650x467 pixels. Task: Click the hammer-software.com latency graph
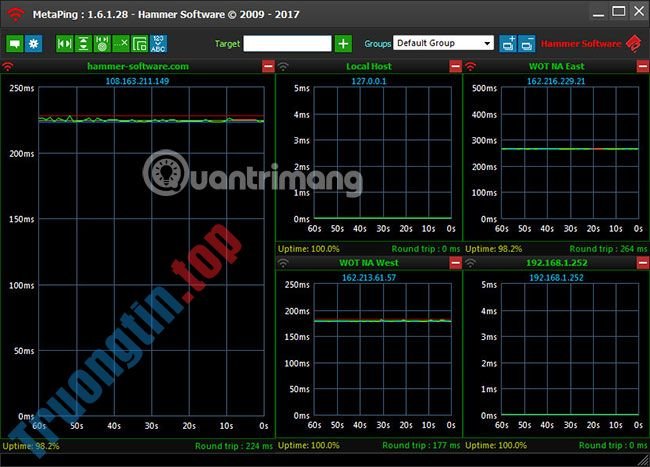(151, 251)
